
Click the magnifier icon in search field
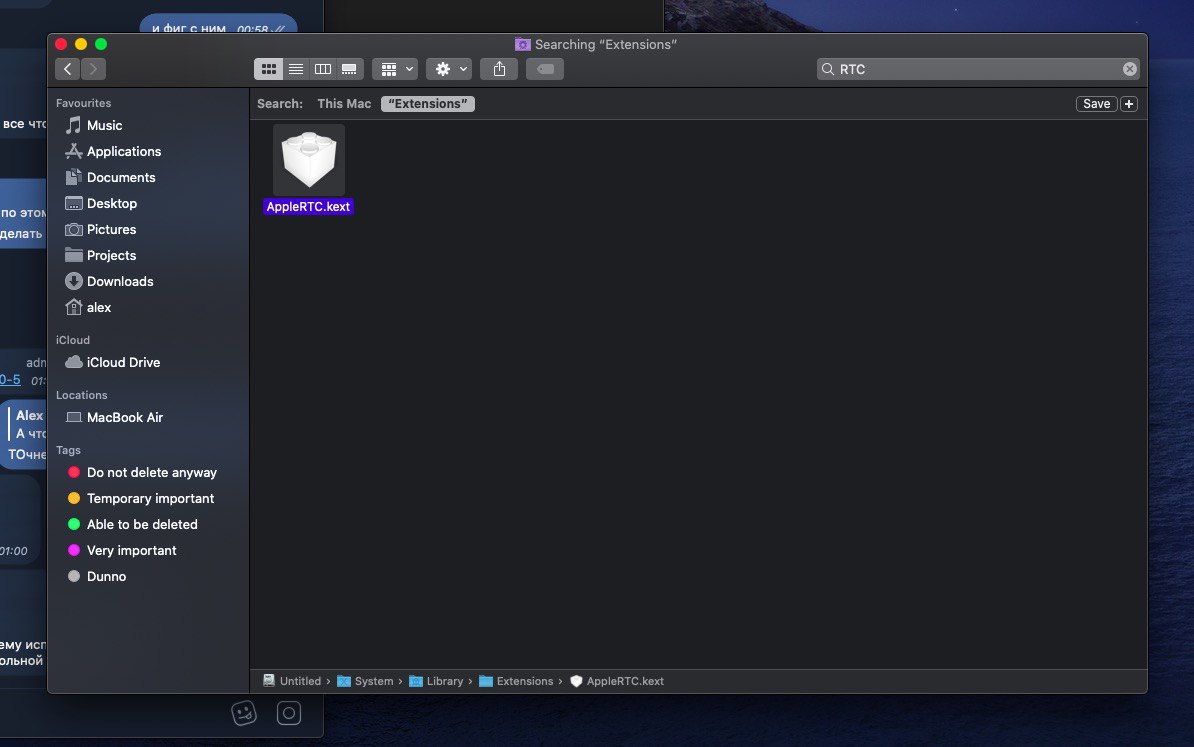point(828,69)
